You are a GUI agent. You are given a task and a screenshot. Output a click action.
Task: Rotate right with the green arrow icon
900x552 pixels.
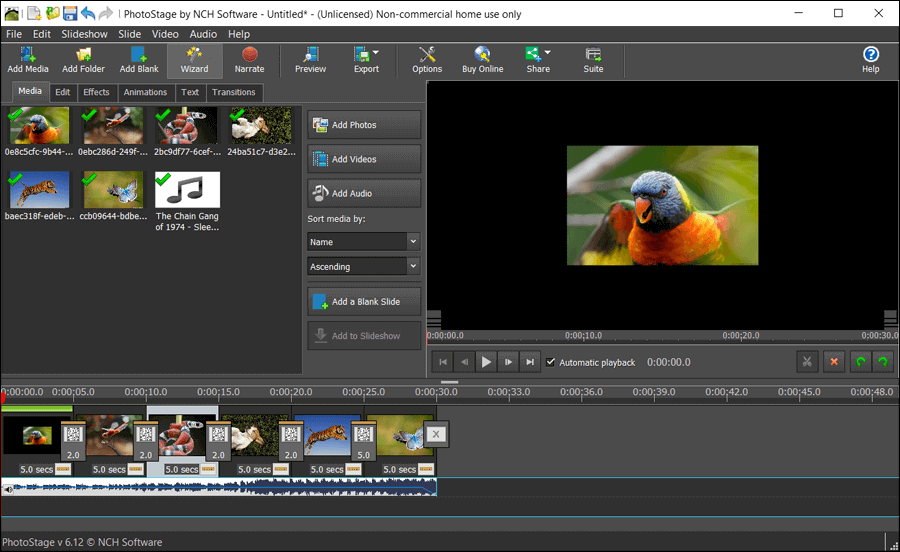[x=883, y=361]
